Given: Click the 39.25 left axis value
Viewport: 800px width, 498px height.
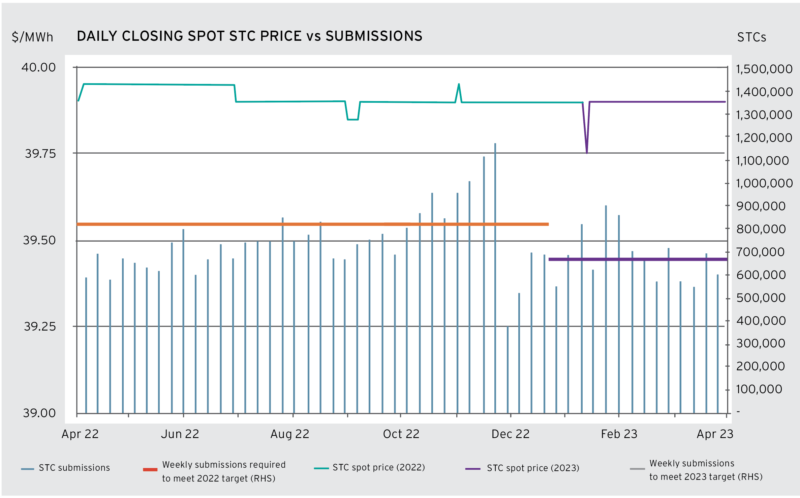Looking at the screenshot, I should click(x=39, y=327).
